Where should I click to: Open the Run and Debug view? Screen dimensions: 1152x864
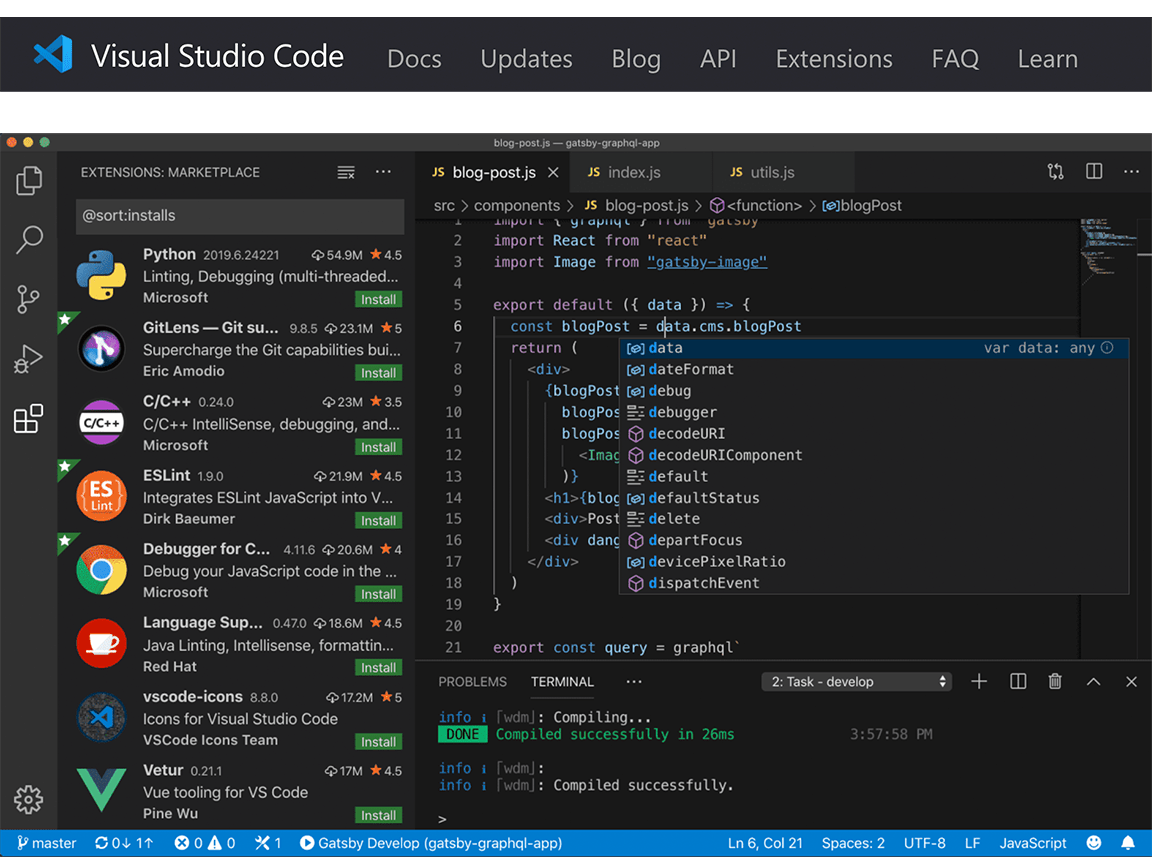pos(29,360)
